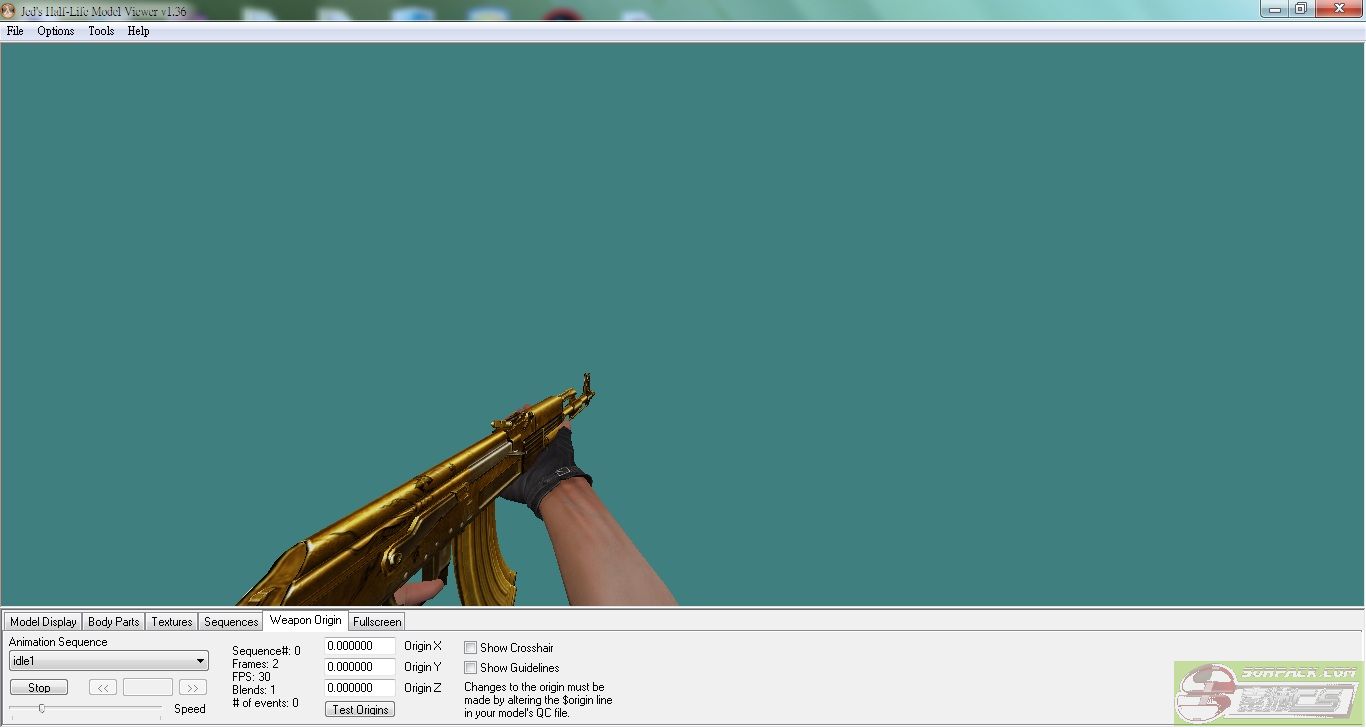Enable the Show Crosshair checkbox
The image size is (1366, 728).
[471, 648]
